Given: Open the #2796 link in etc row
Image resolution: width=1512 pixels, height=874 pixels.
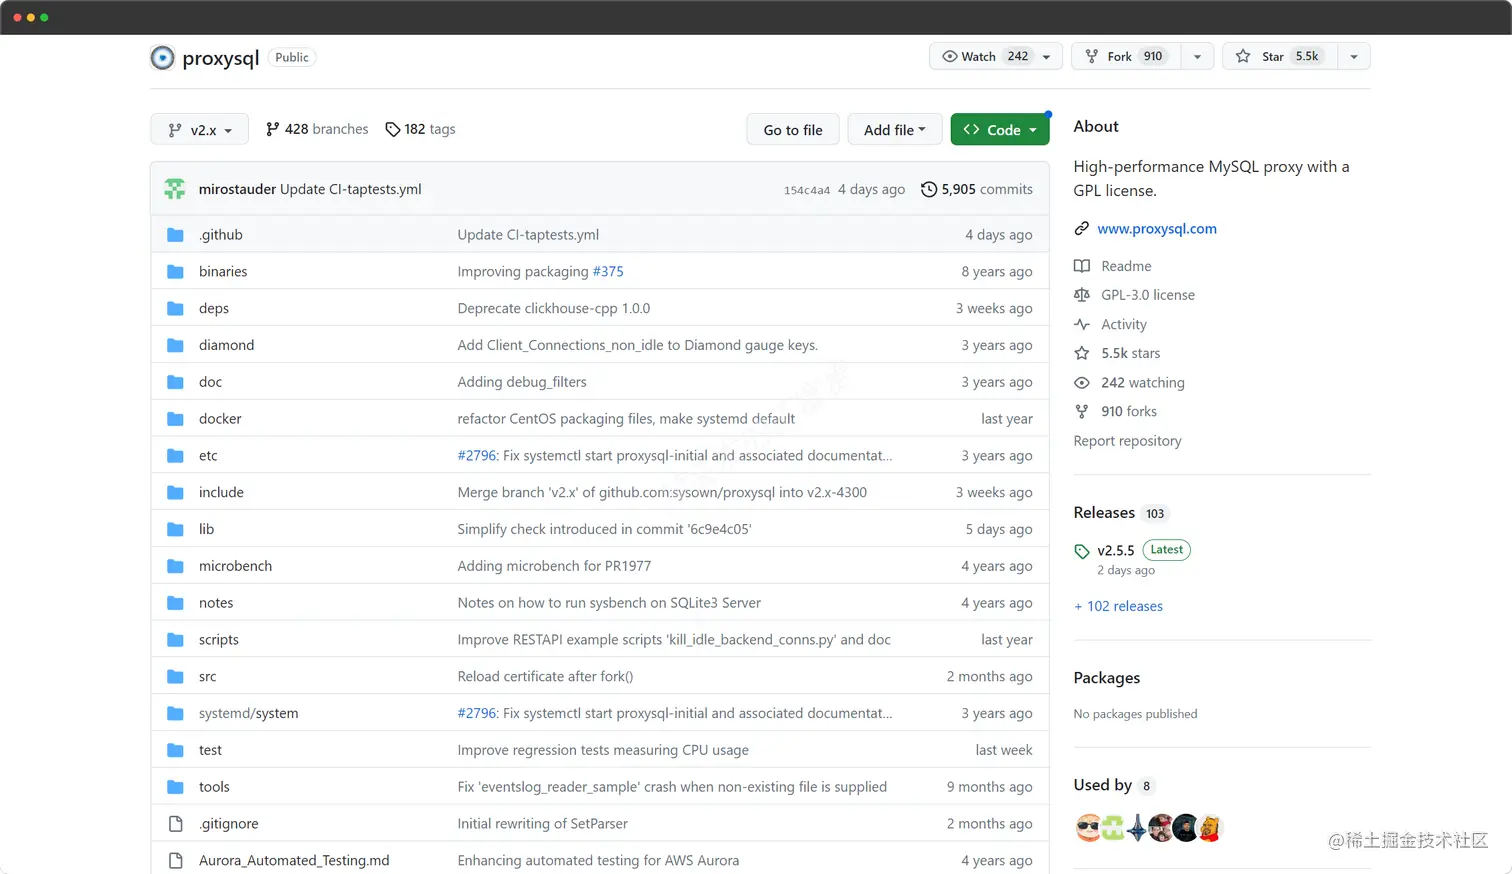Looking at the screenshot, I should pos(477,456).
